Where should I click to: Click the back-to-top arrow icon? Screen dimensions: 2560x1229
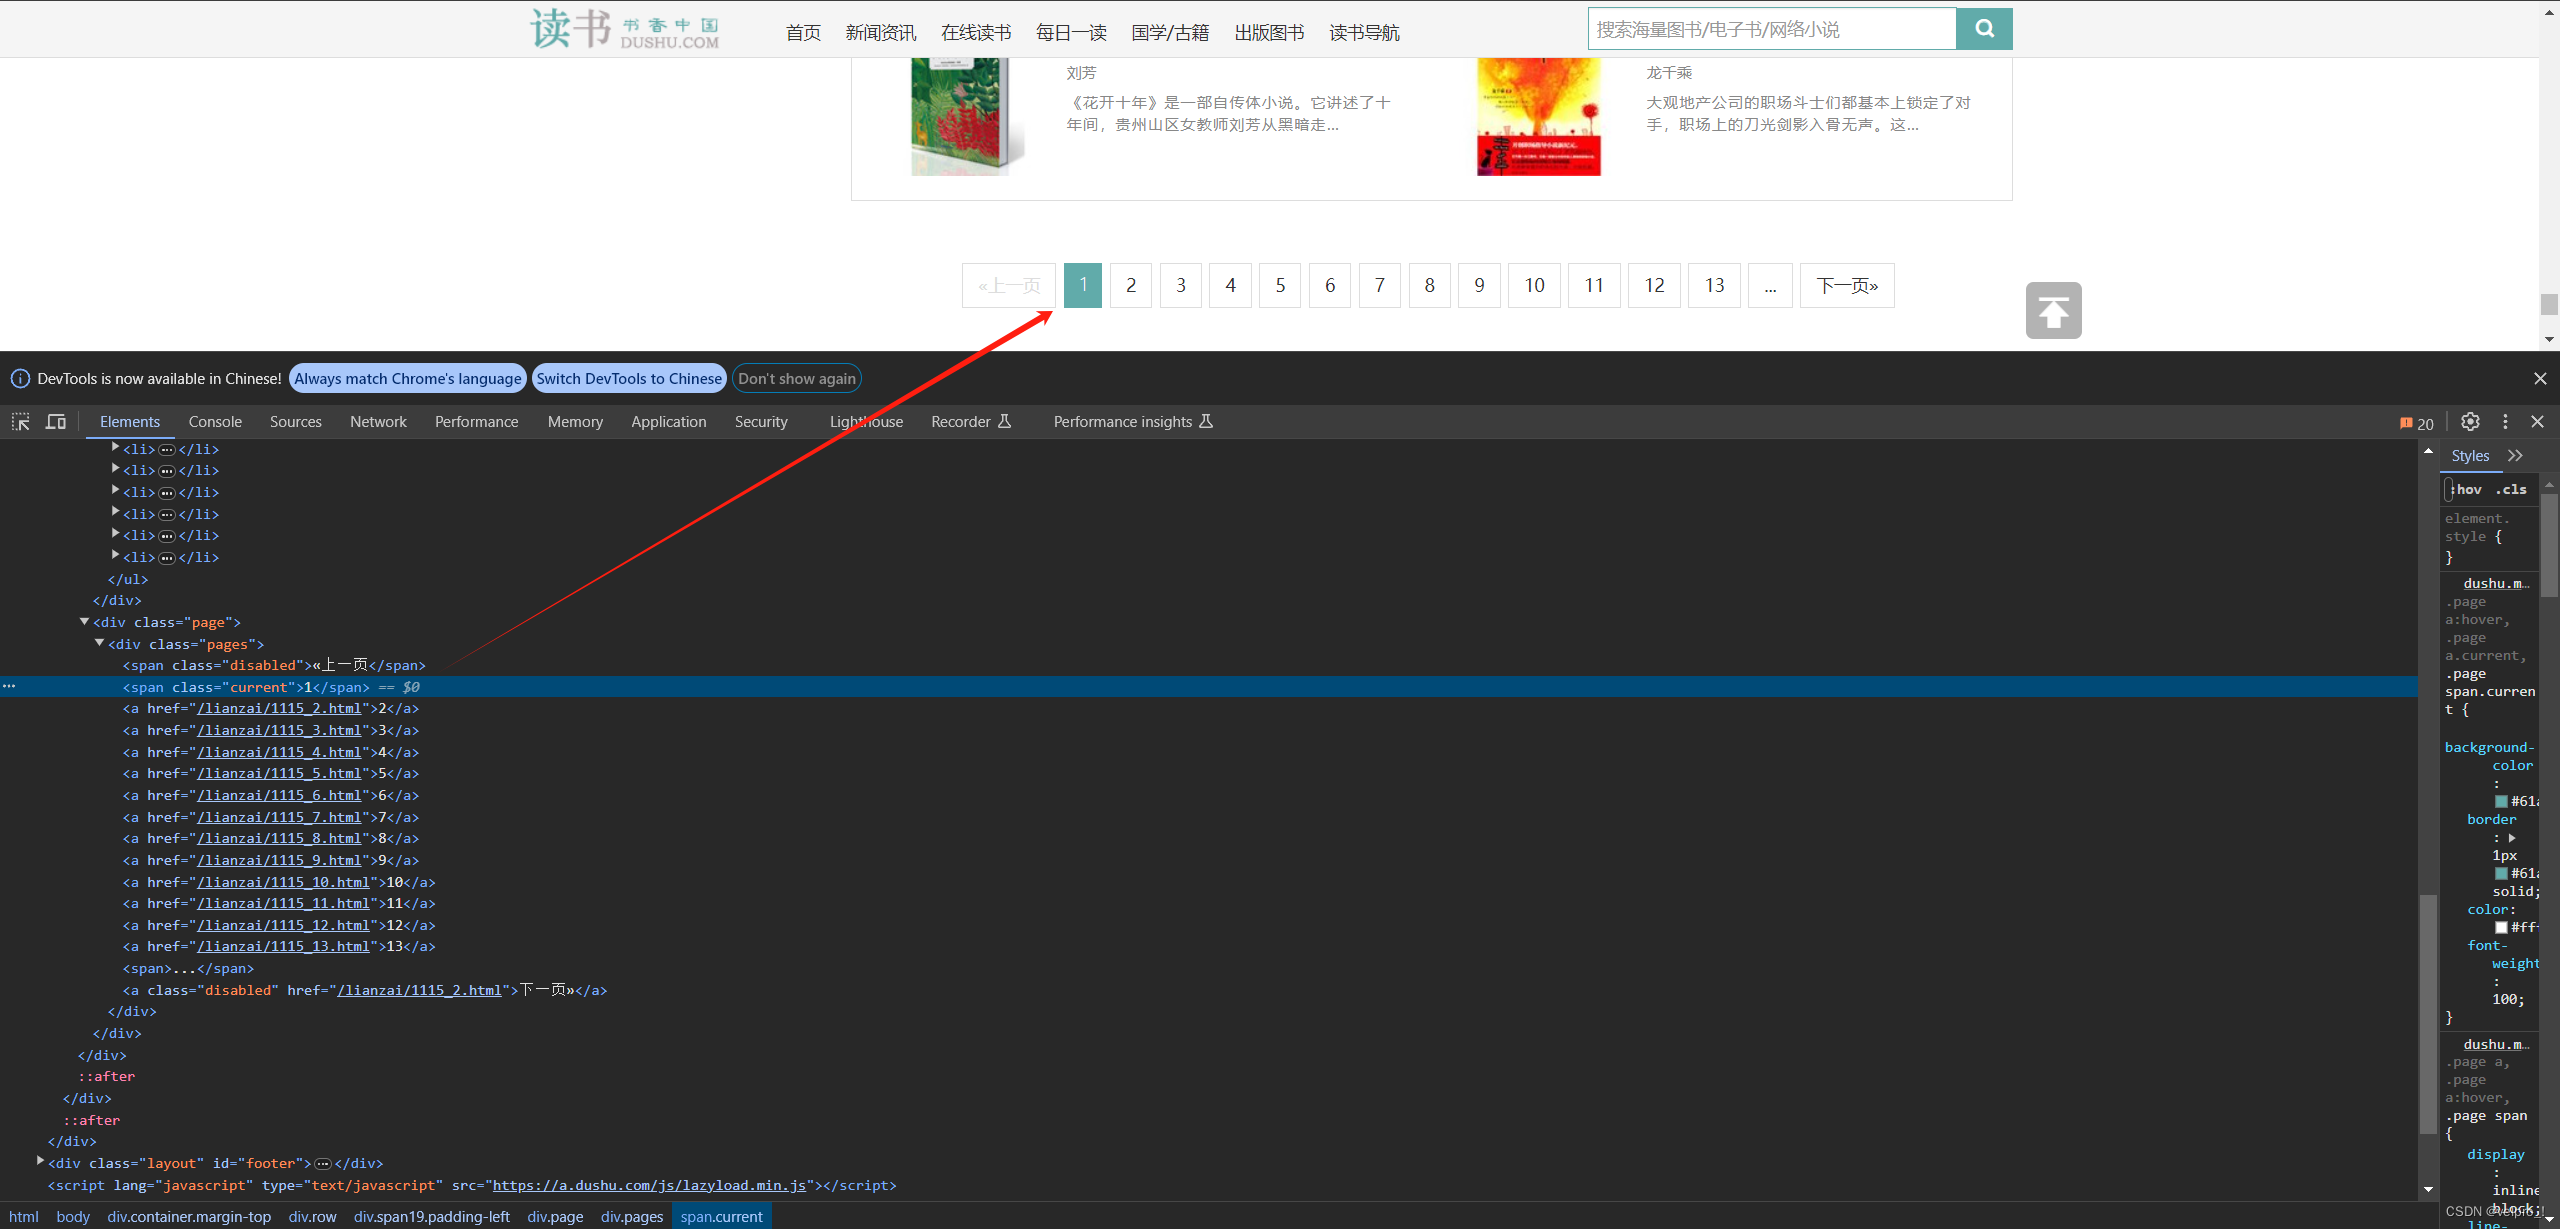click(2054, 310)
